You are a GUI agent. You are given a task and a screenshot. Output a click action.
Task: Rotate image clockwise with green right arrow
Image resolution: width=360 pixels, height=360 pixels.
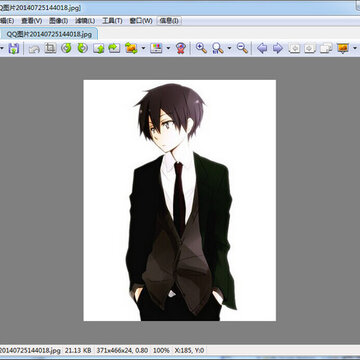pyautogui.click(x=82, y=48)
